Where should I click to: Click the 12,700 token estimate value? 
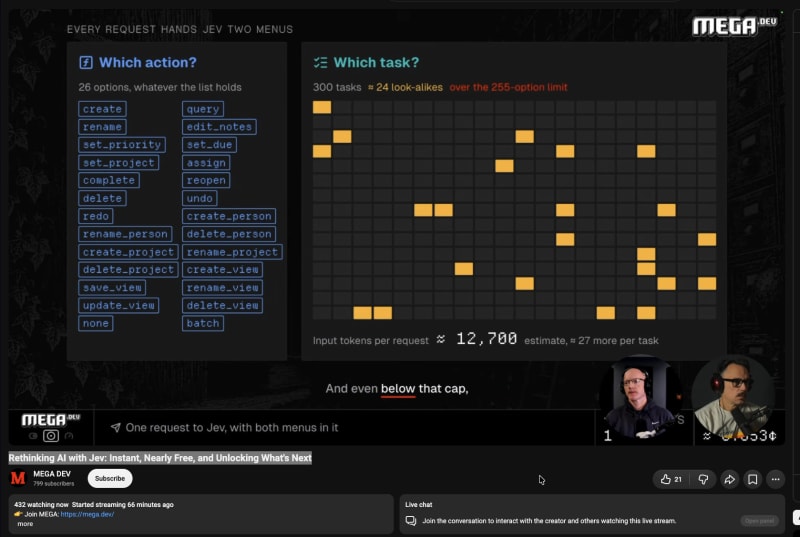(486, 339)
